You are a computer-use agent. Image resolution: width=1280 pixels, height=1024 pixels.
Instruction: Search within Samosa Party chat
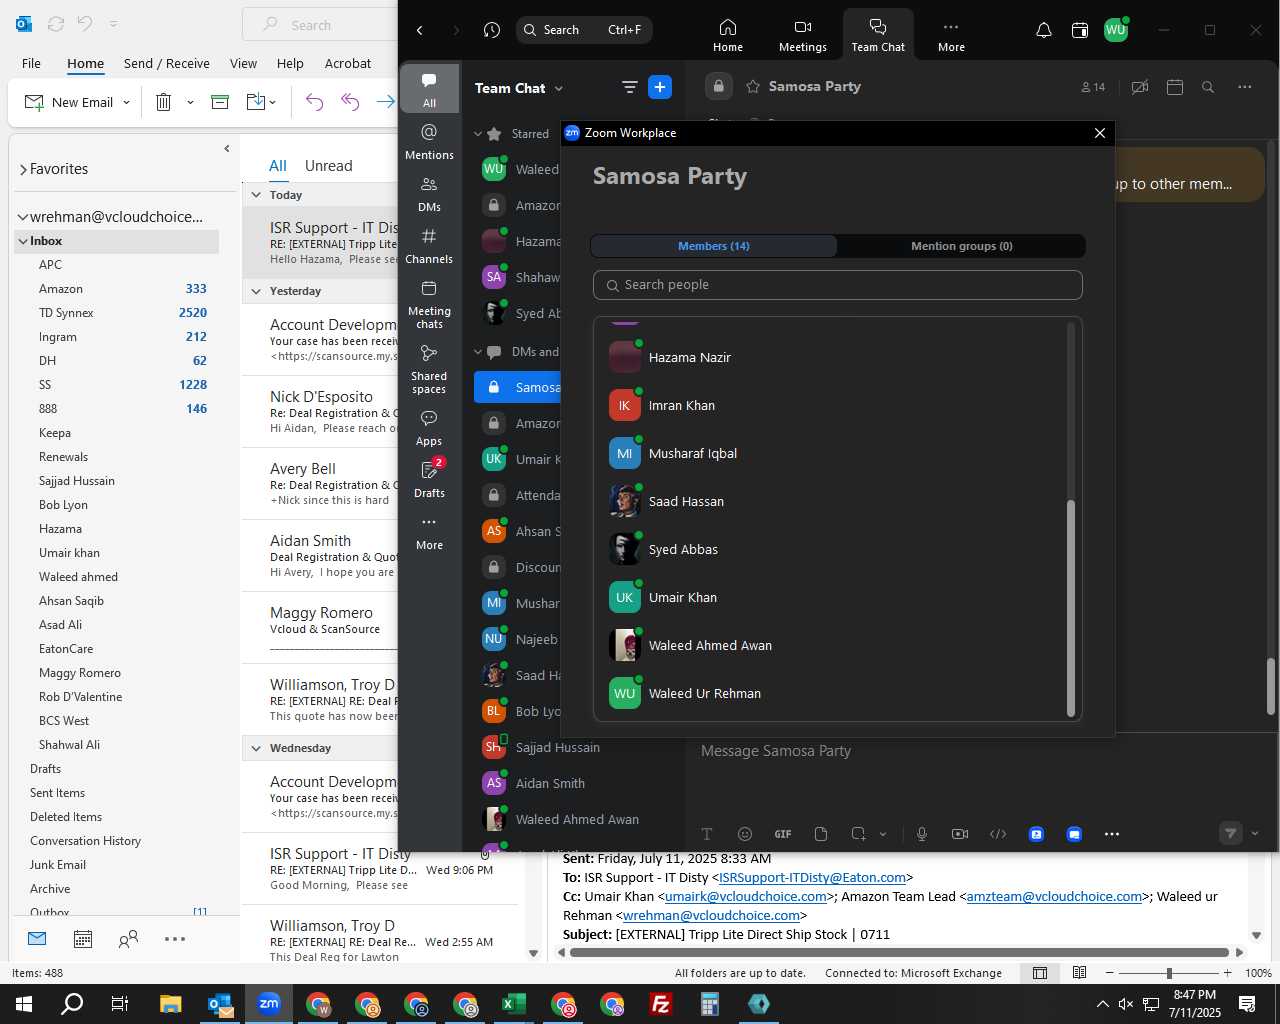[1208, 87]
